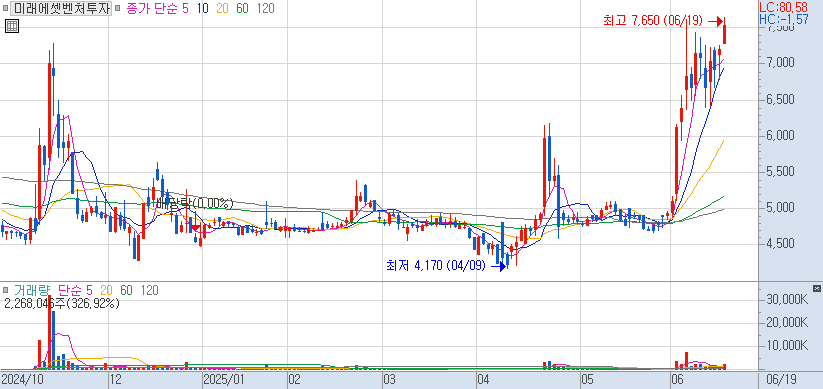This screenshot has height=389, width=823.
Task: Click the 5,500 price axis label
Action: coord(779,172)
